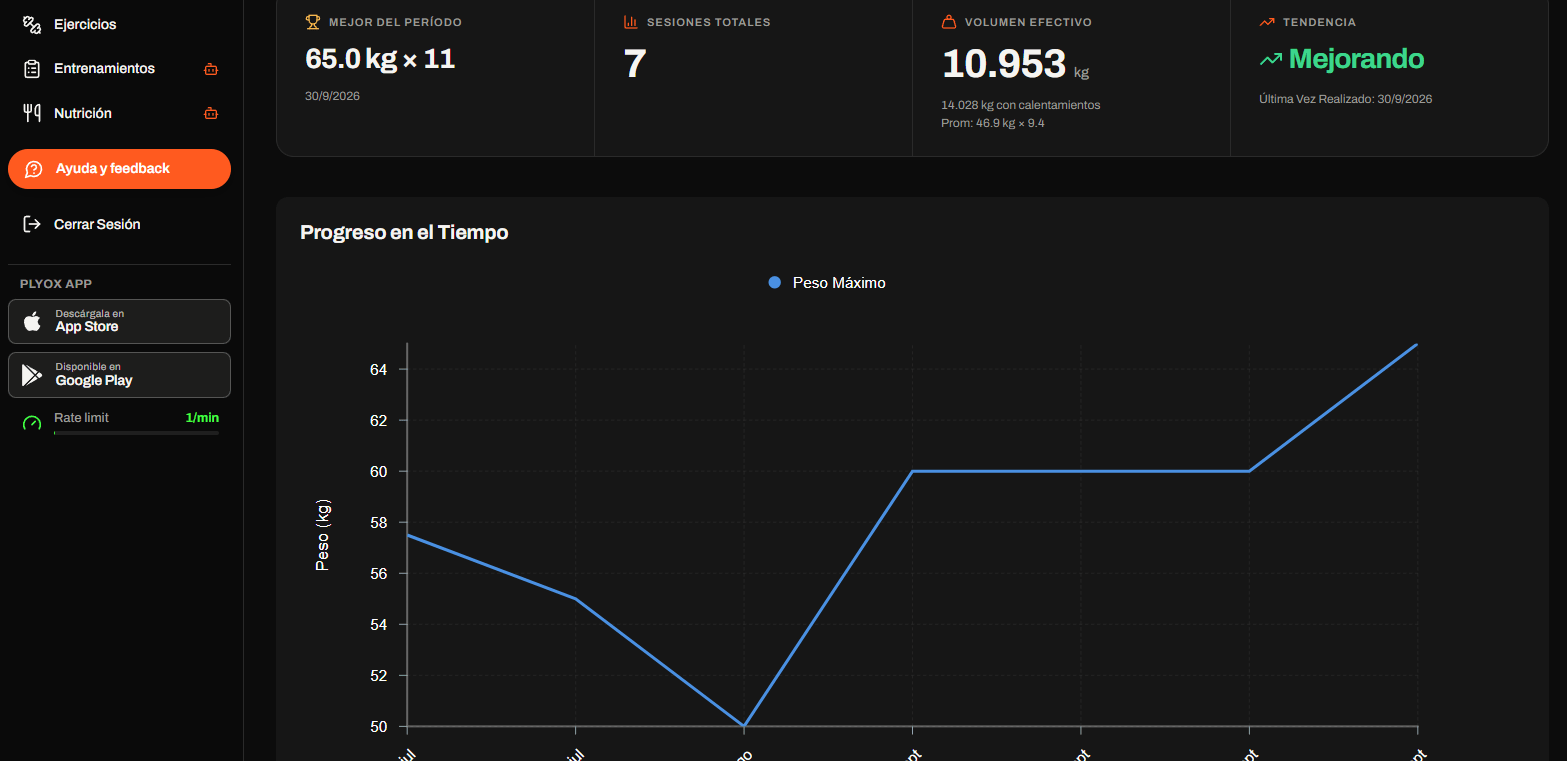
Task: Click the Ejercicios dumbbell icon
Action: tap(32, 24)
